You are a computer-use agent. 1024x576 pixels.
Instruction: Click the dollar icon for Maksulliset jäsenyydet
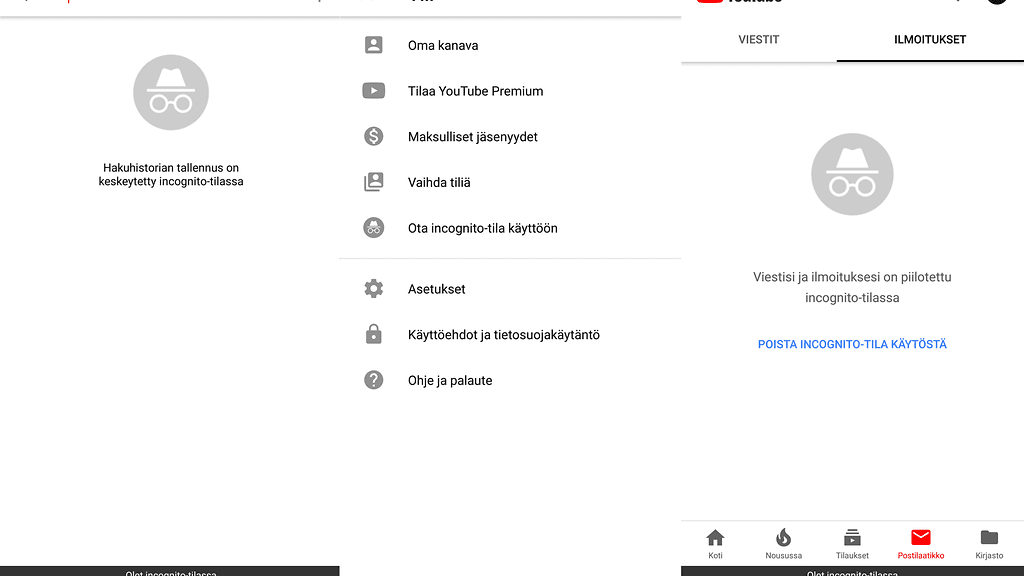374,137
